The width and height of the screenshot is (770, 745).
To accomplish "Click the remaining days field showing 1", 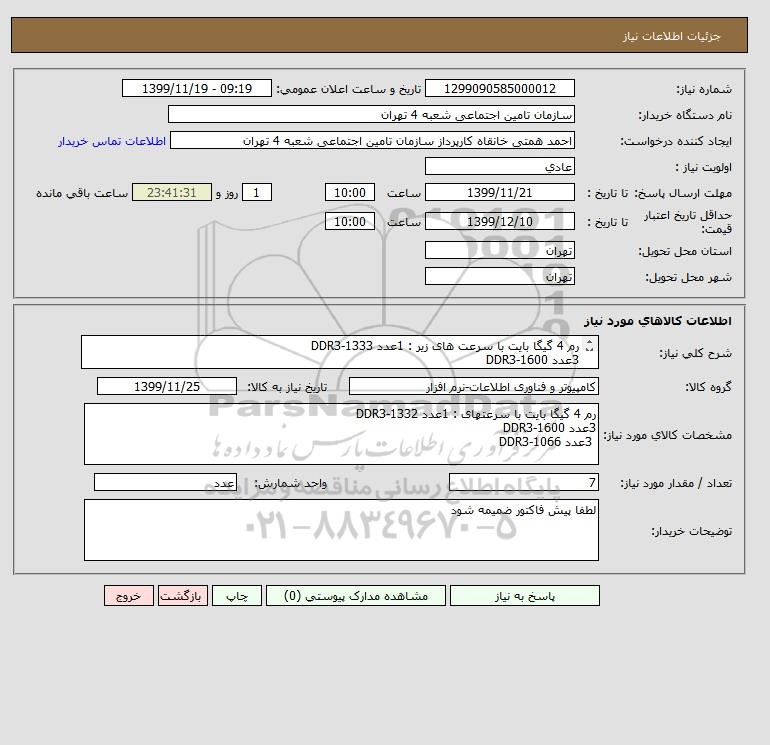I will [x=256, y=193].
